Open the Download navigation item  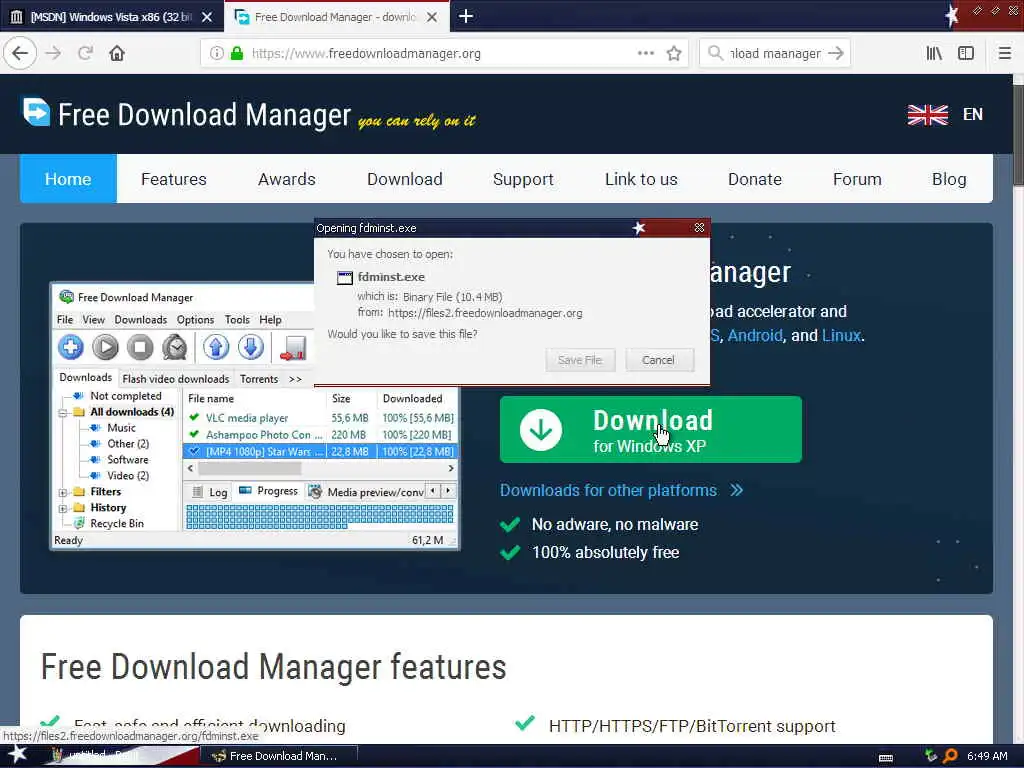coord(405,179)
